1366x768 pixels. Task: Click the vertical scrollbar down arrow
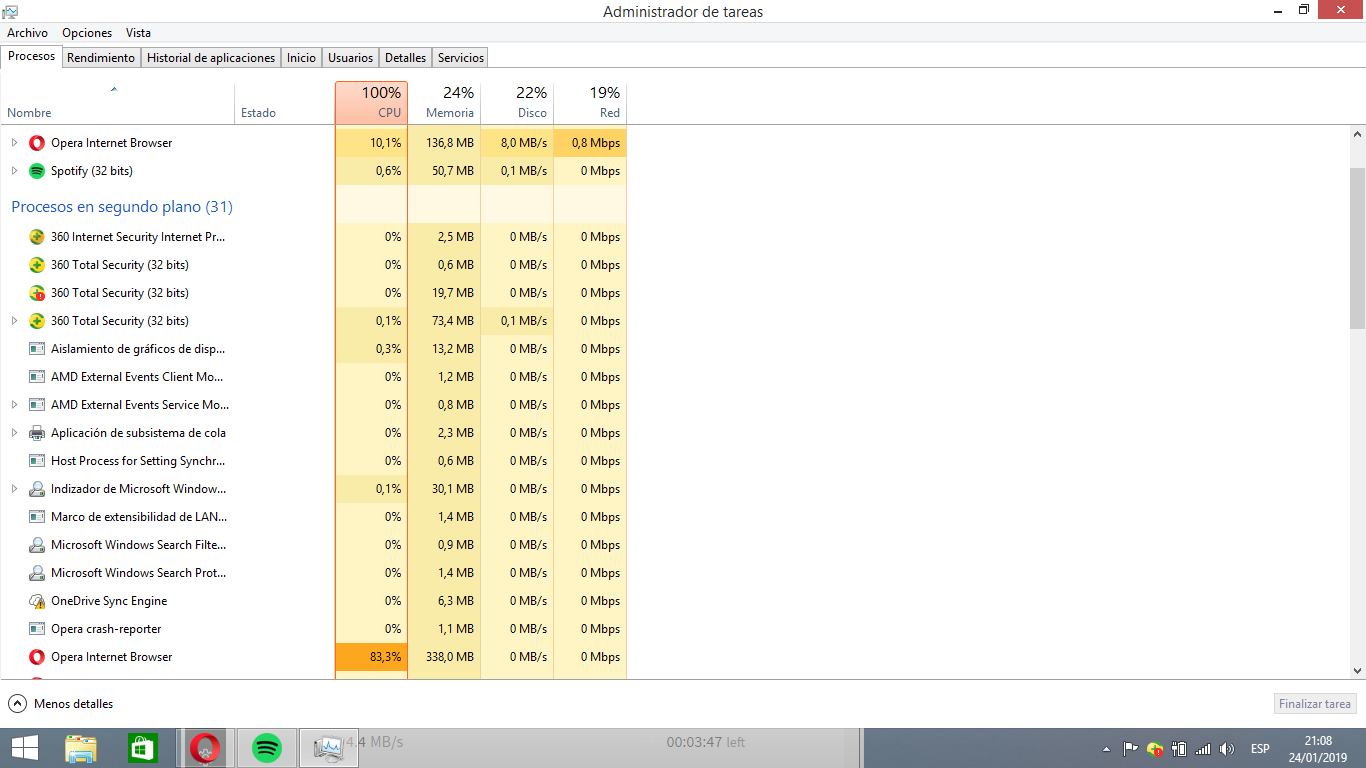tap(1357, 671)
